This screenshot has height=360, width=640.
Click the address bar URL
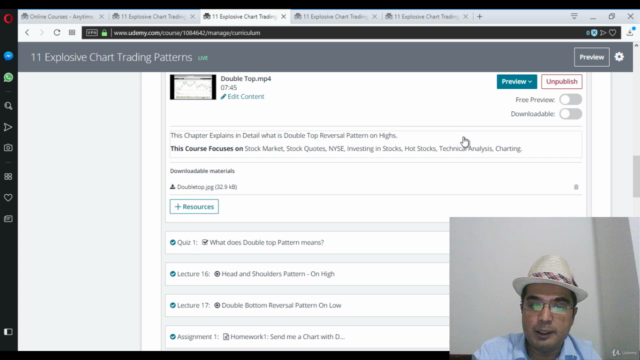187,33
